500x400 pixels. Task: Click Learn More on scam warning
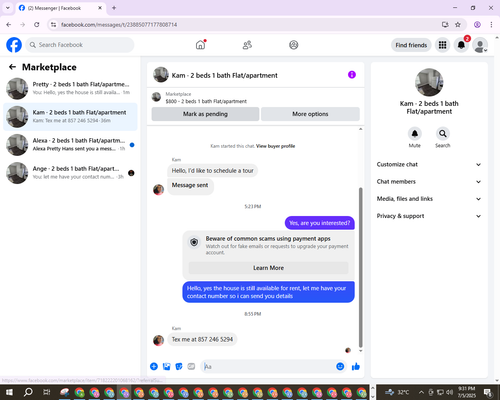pyautogui.click(x=268, y=268)
